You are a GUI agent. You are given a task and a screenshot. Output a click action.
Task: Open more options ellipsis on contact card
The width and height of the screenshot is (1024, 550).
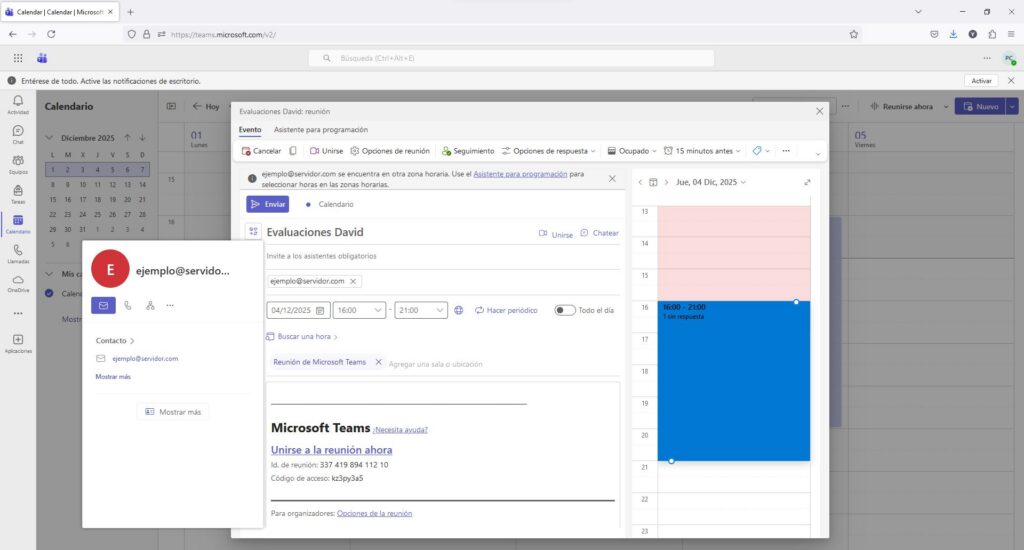point(170,305)
